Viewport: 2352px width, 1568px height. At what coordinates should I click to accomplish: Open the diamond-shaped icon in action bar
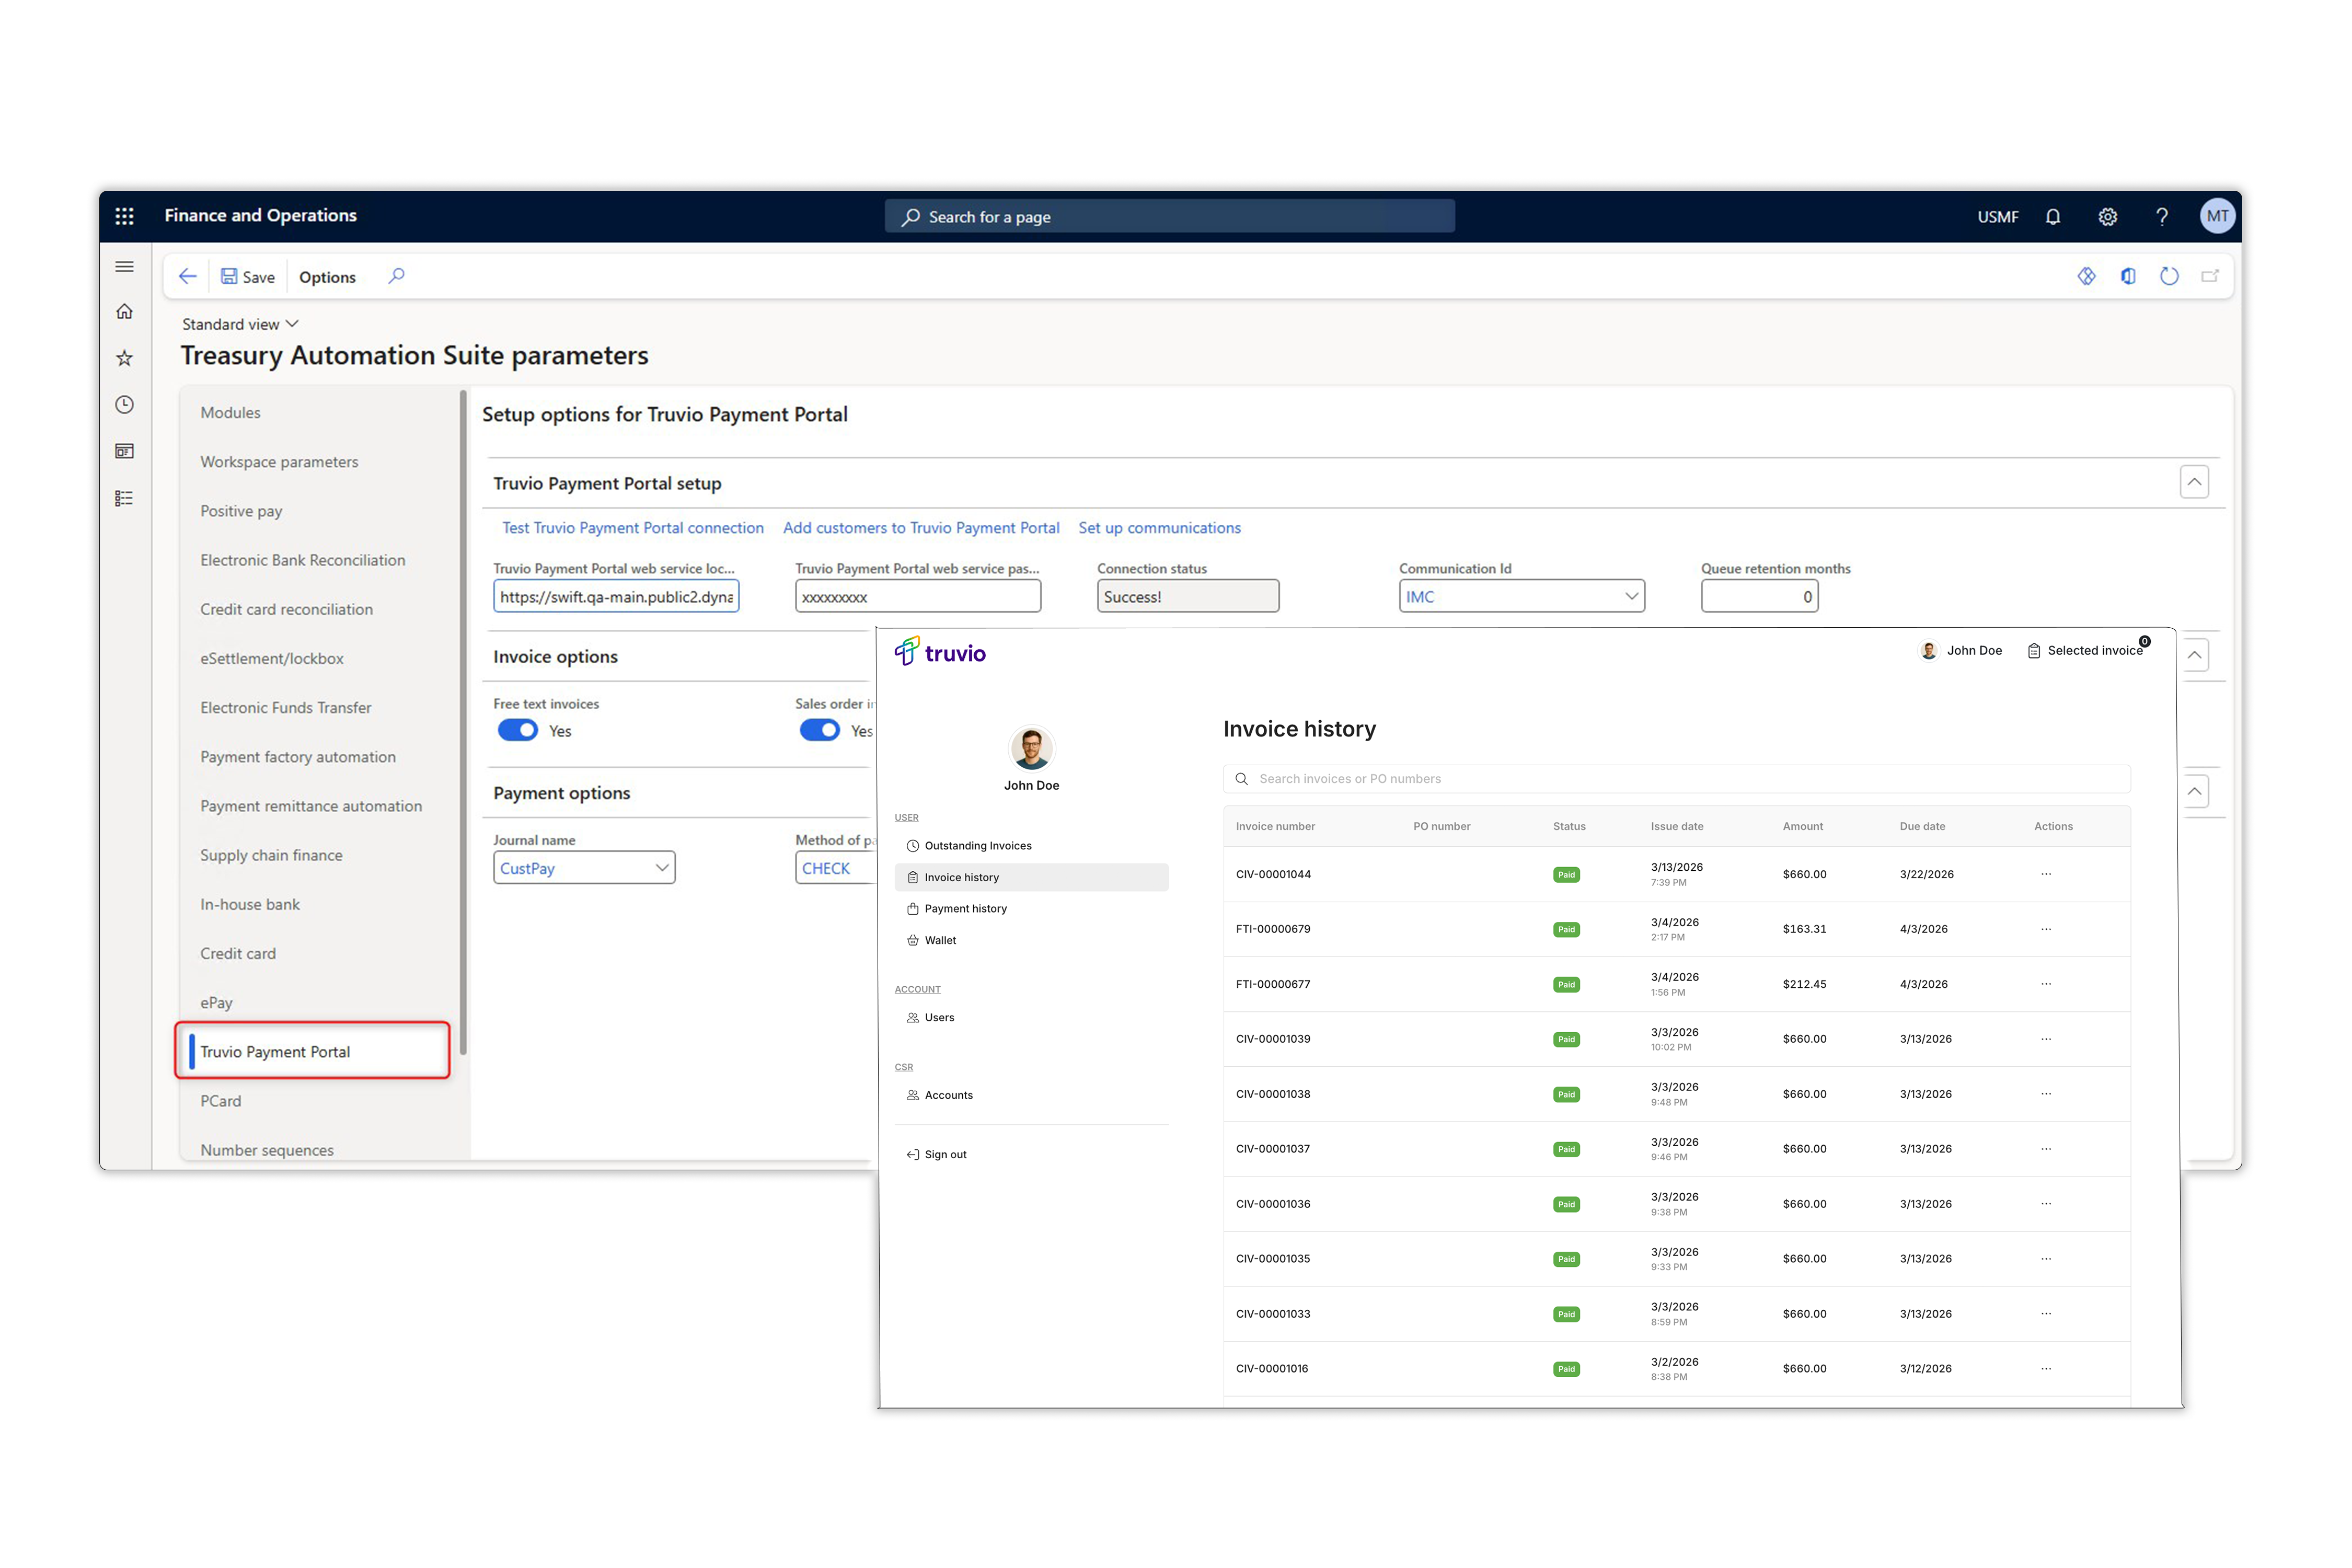[x=2086, y=276]
